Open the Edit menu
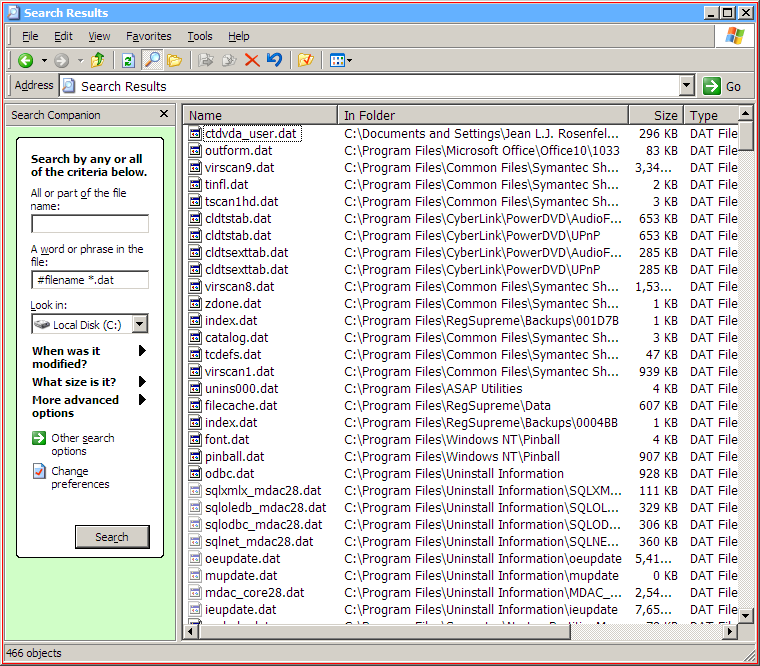This screenshot has width=760, height=666. coord(63,36)
